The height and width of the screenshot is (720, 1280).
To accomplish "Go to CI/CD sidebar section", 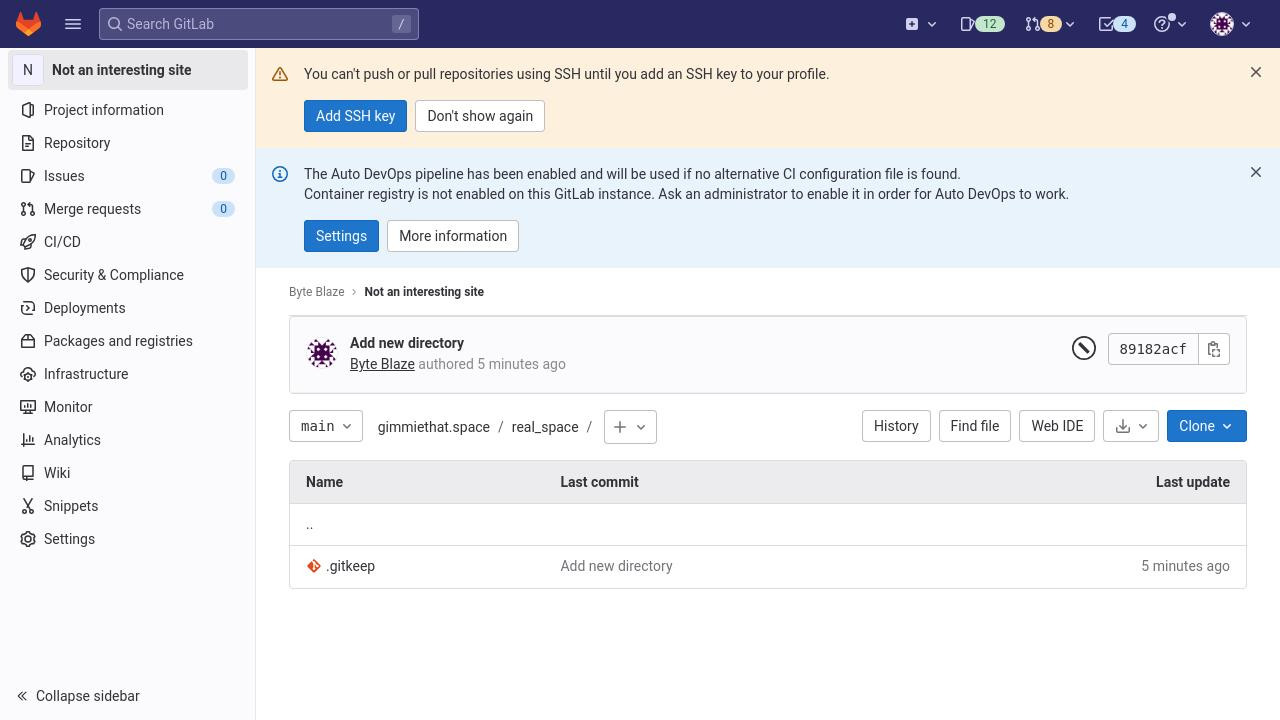I will (62, 242).
